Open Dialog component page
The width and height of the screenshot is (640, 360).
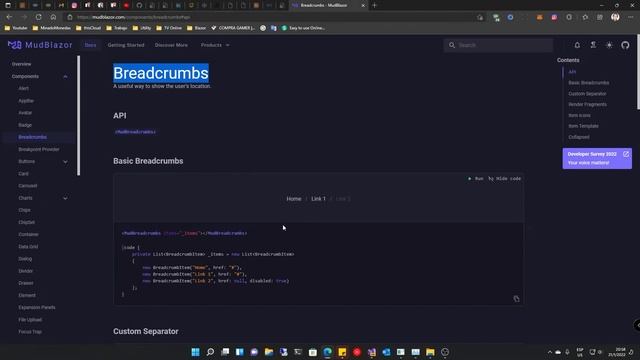25,259
